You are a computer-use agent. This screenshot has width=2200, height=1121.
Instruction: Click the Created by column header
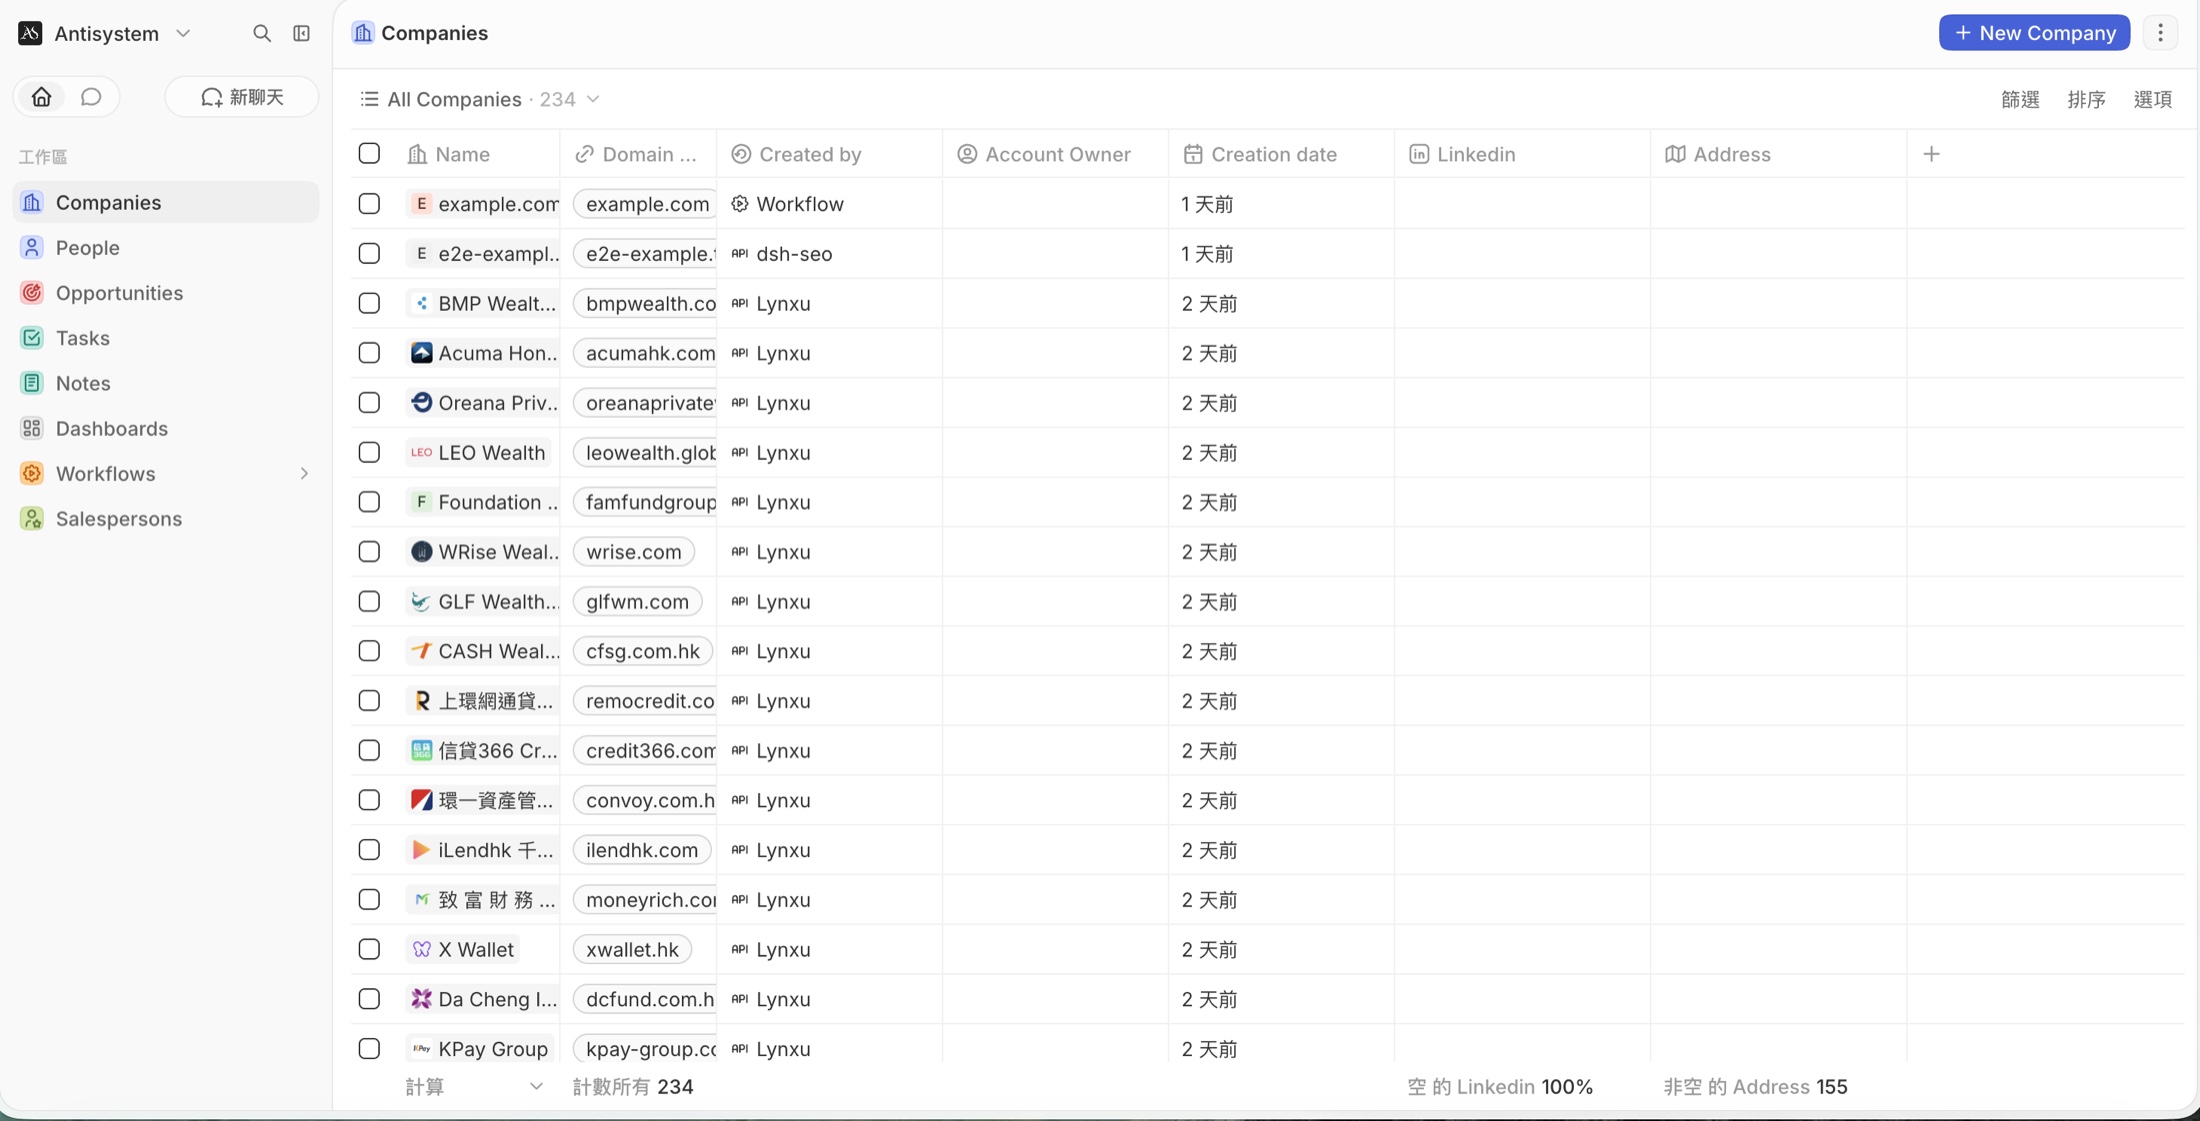(829, 154)
